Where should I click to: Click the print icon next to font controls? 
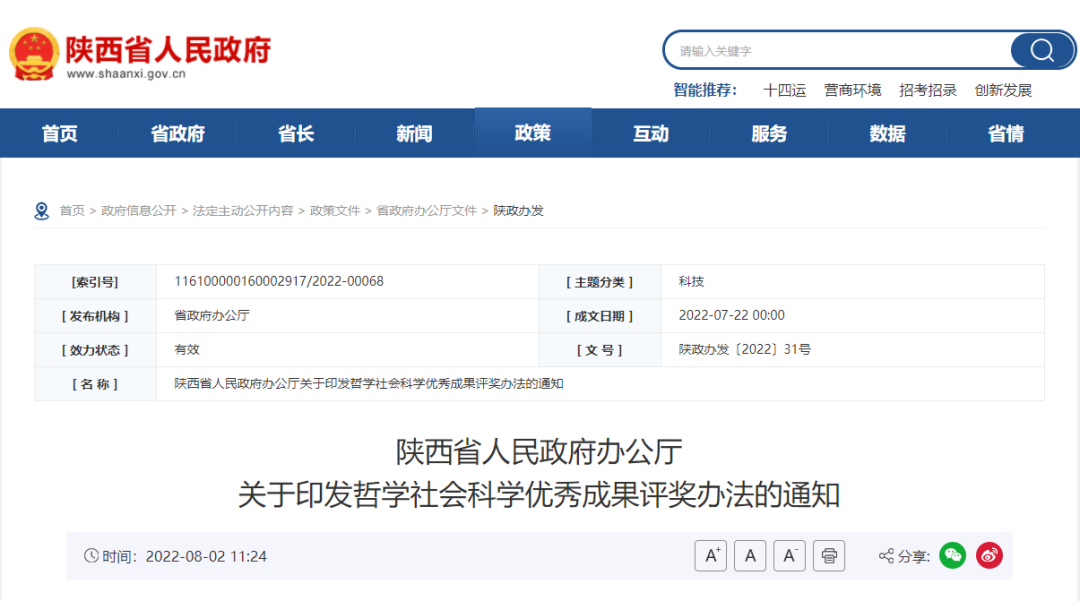coord(829,555)
